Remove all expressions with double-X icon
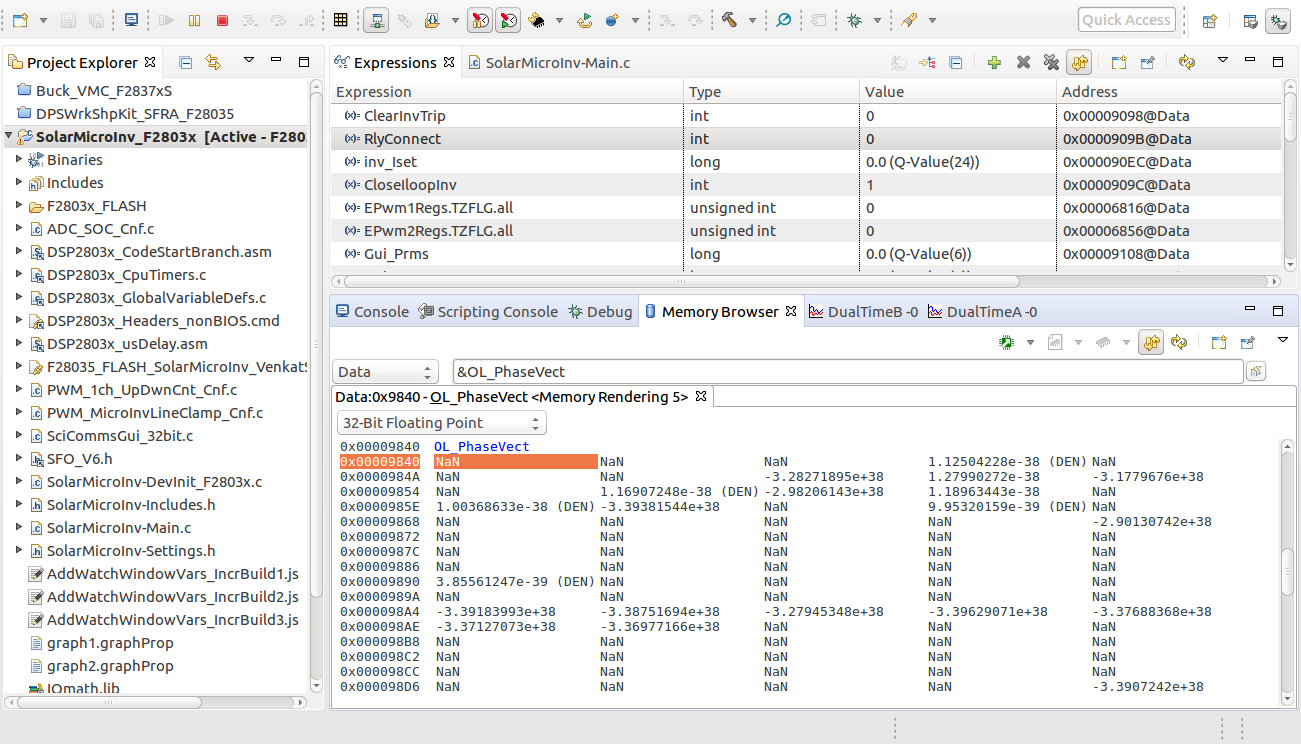 [1051, 62]
